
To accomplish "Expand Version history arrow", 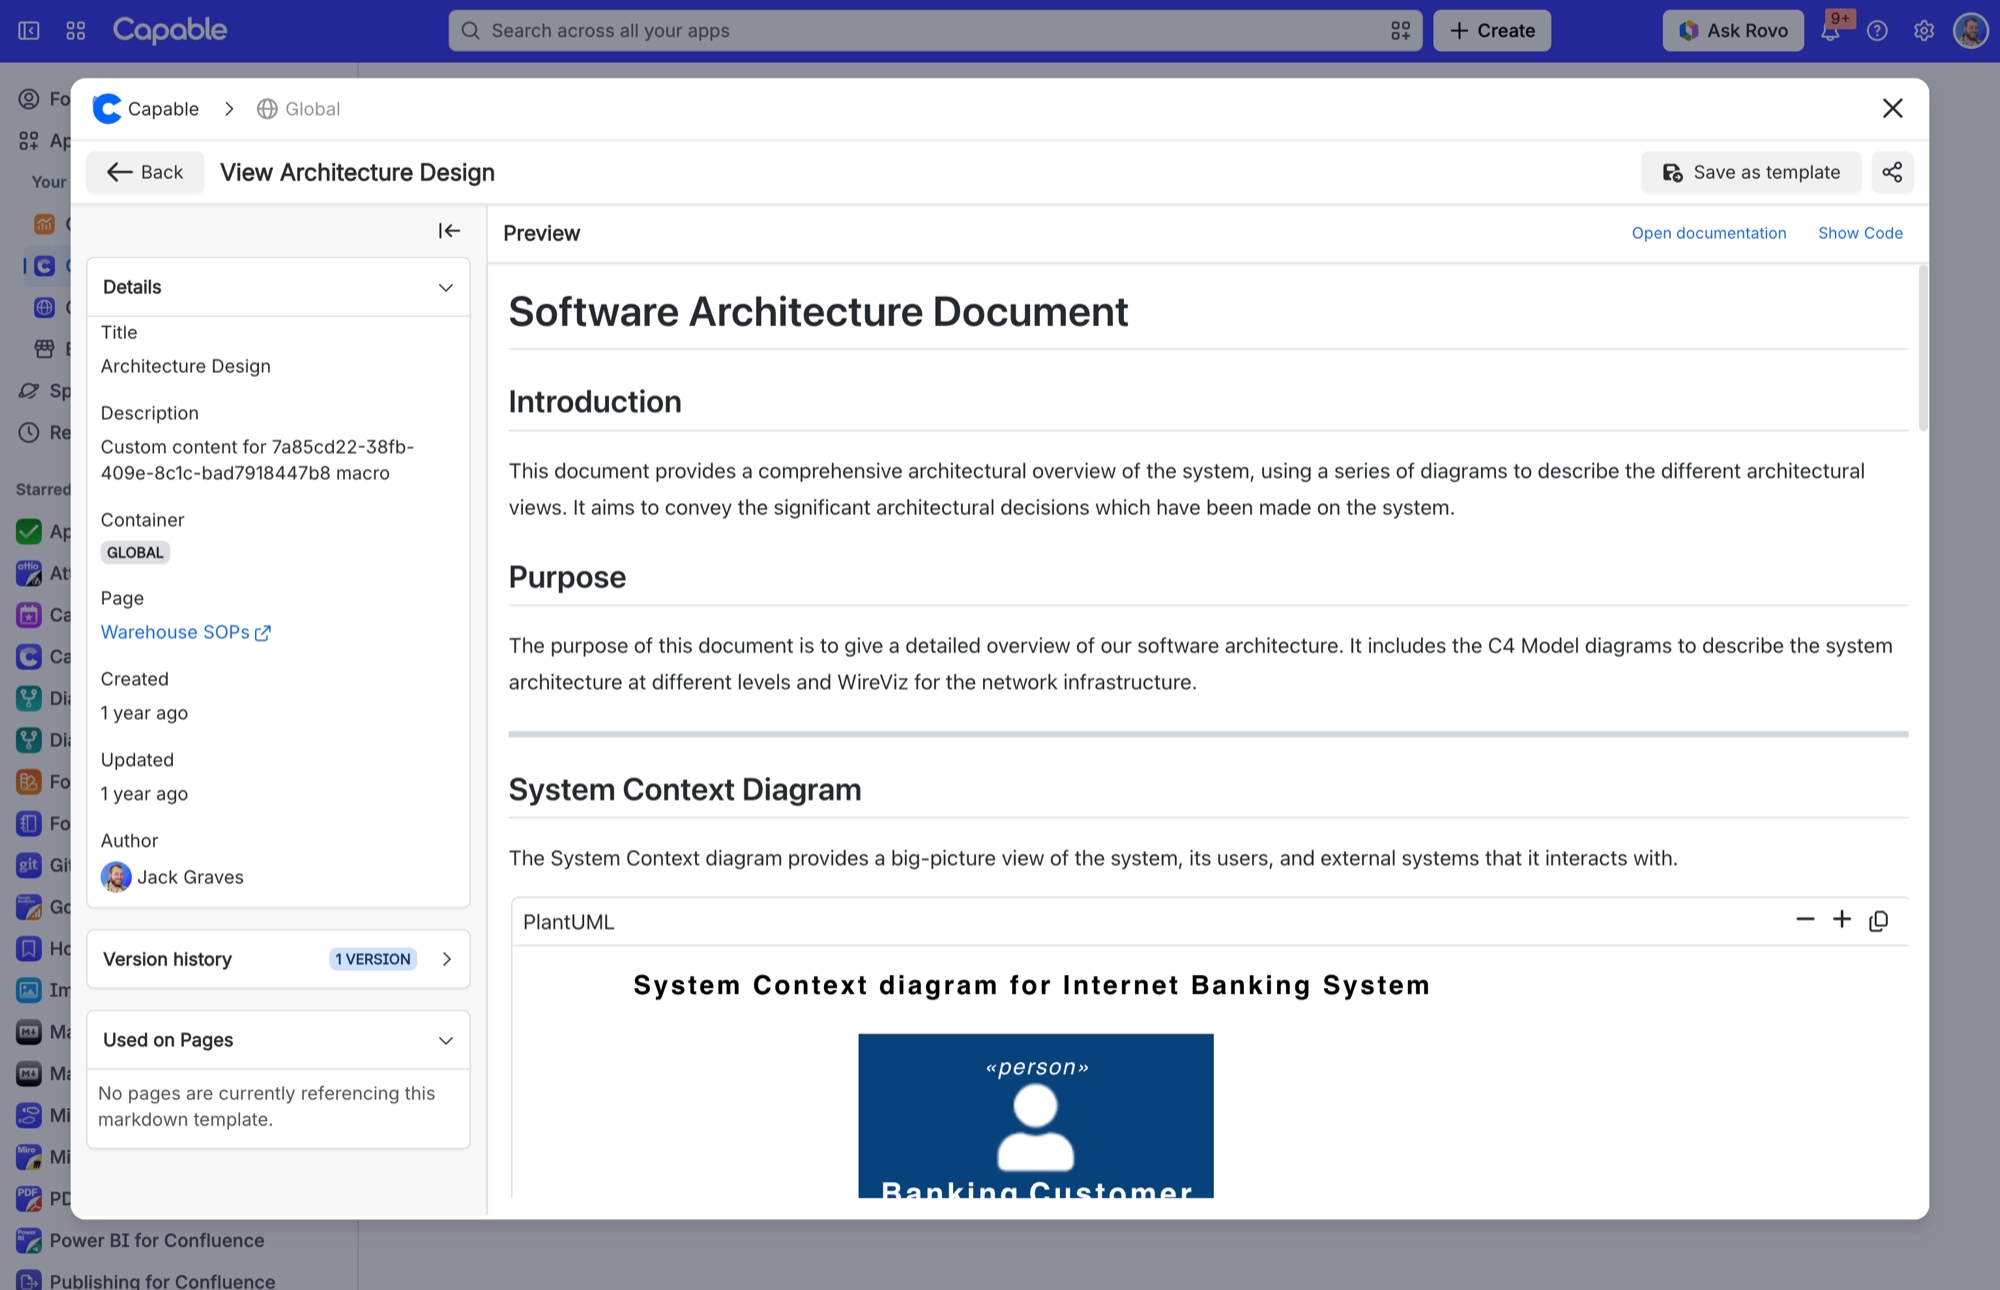I will pyautogui.click(x=447, y=959).
